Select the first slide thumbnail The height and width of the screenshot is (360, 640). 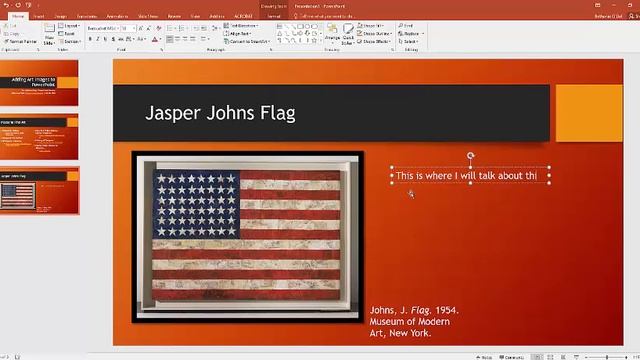pyautogui.click(x=39, y=83)
